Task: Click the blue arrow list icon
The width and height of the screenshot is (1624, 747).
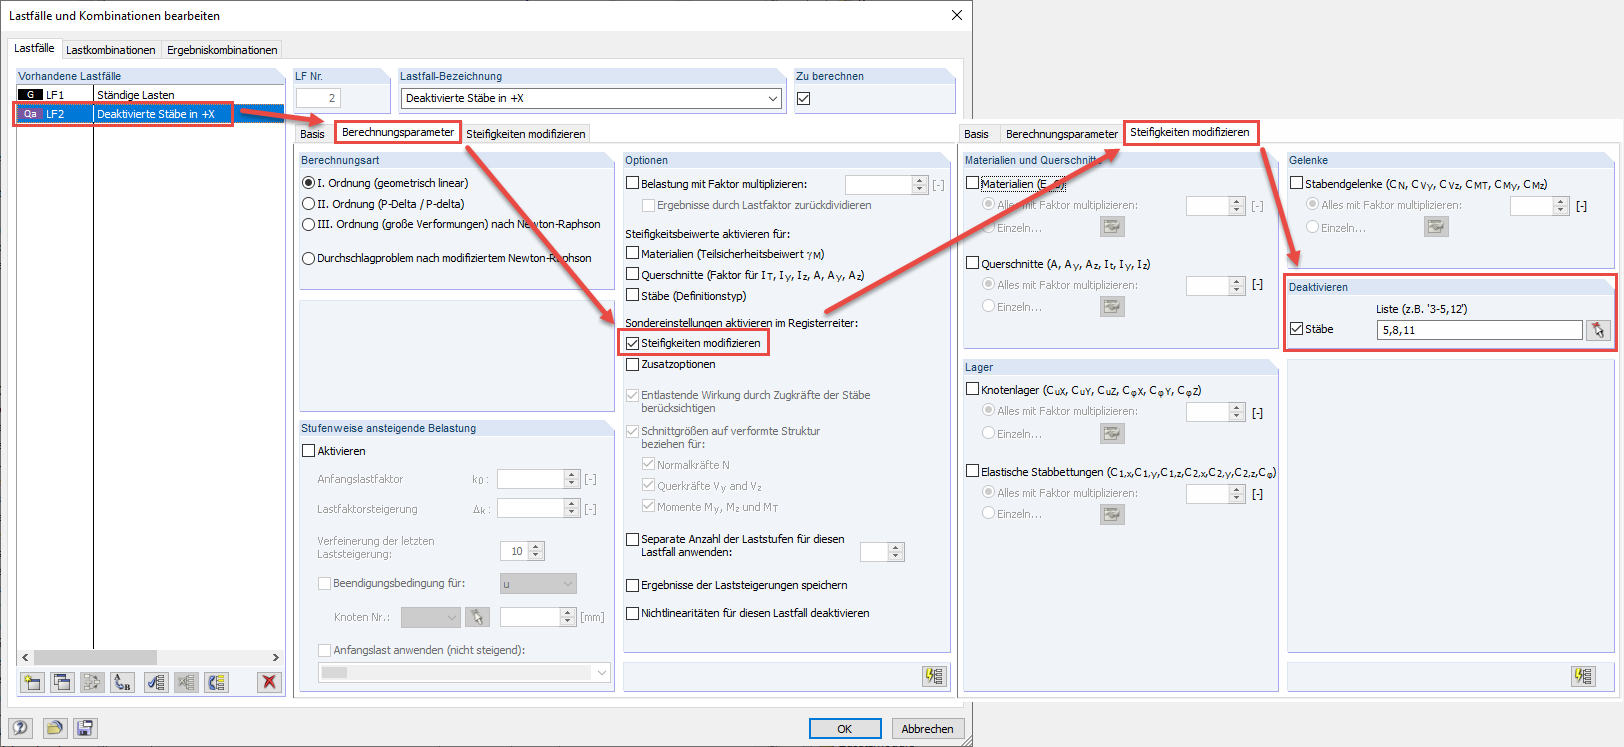Action: point(216,682)
